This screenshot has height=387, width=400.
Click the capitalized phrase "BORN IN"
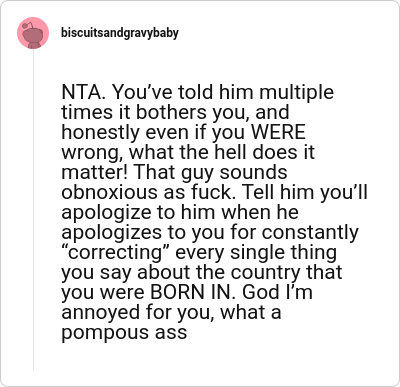[190, 292]
